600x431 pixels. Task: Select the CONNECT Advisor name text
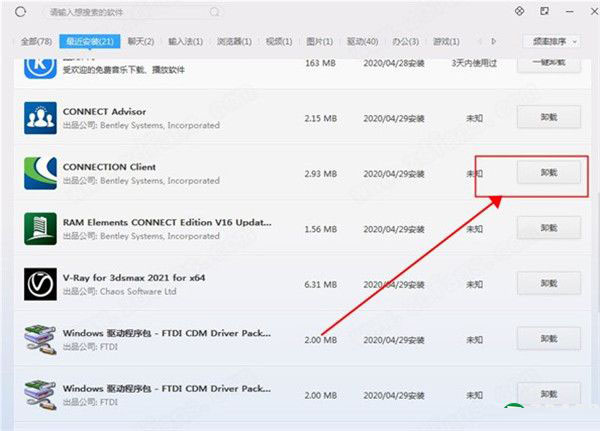click(x=104, y=112)
